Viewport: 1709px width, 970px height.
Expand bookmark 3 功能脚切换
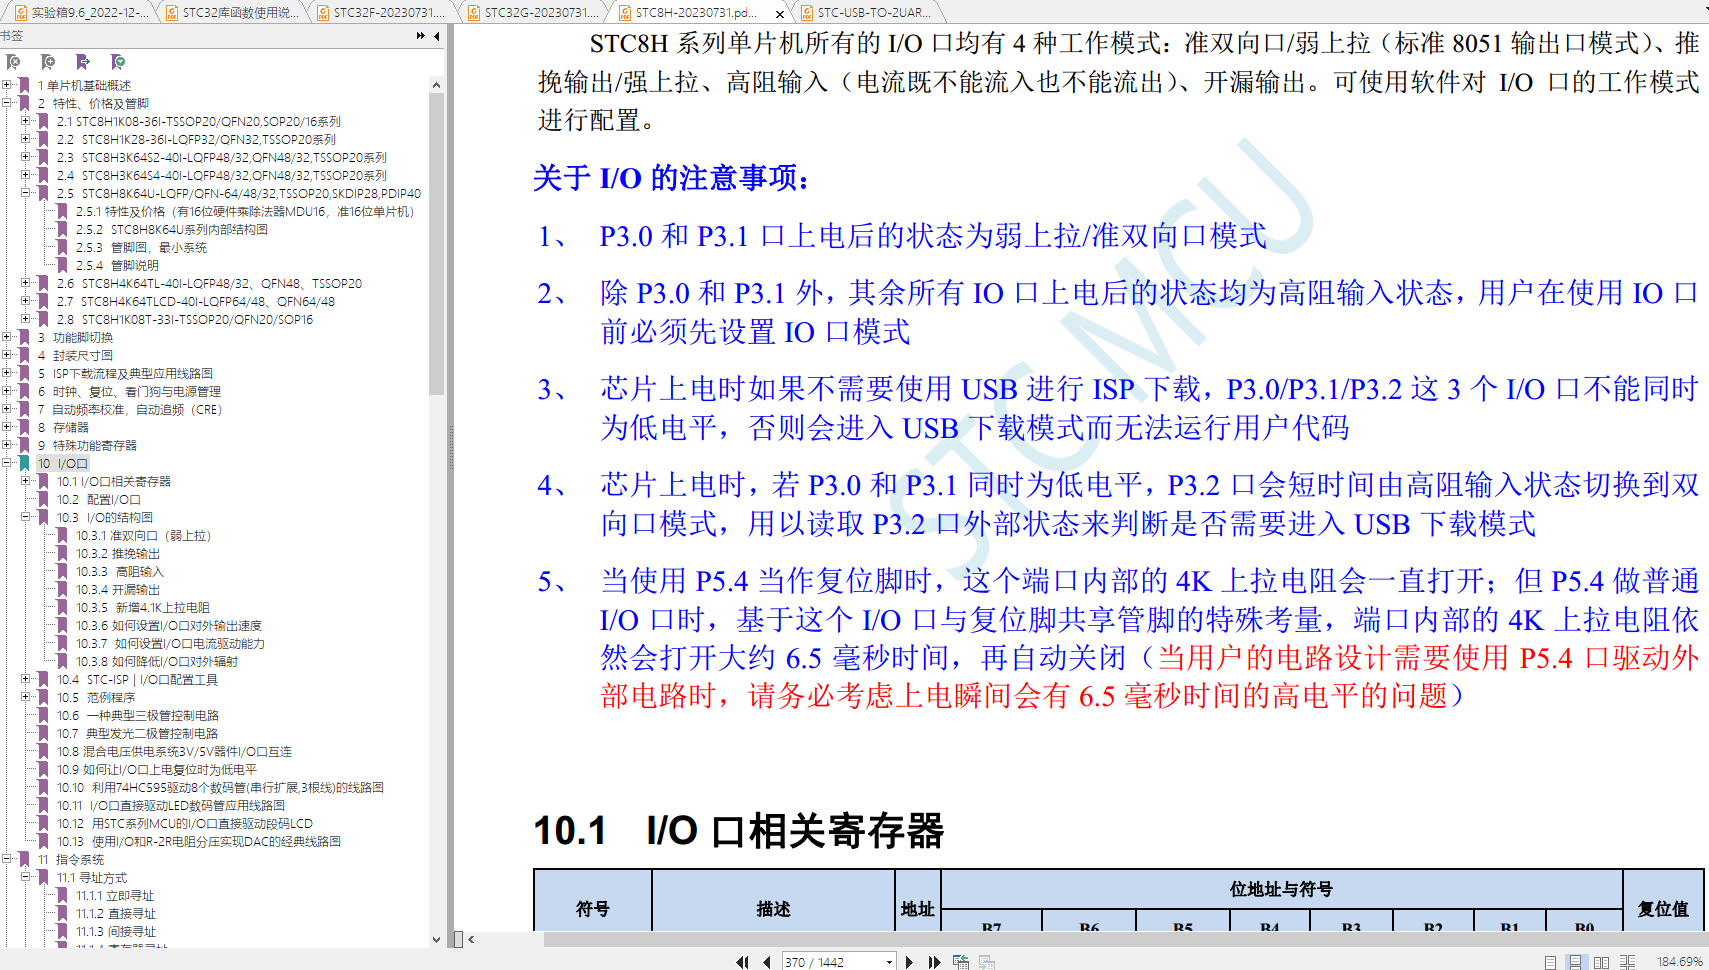[8, 337]
